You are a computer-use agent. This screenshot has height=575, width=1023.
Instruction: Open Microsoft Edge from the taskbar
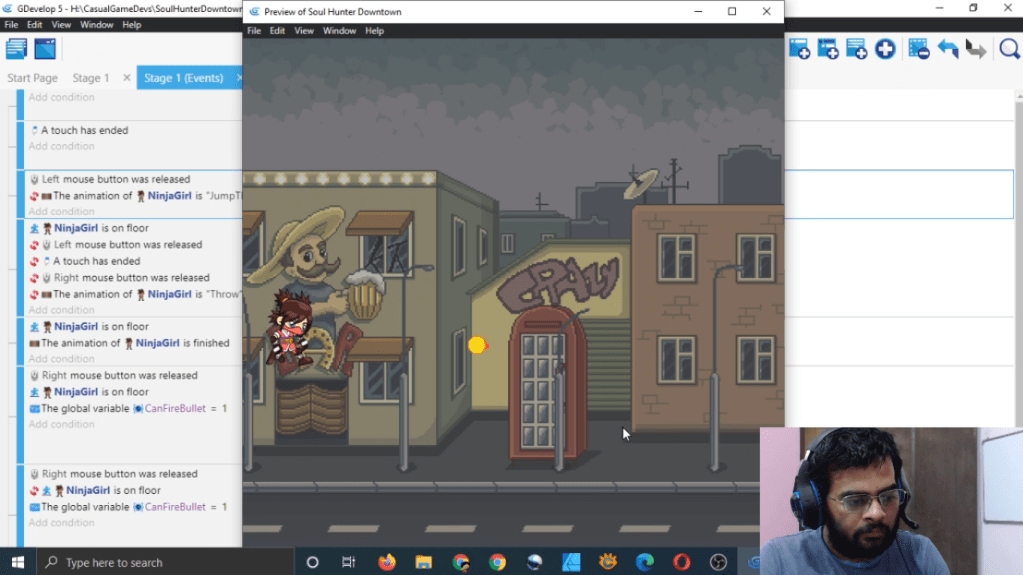pyautogui.click(x=645, y=562)
